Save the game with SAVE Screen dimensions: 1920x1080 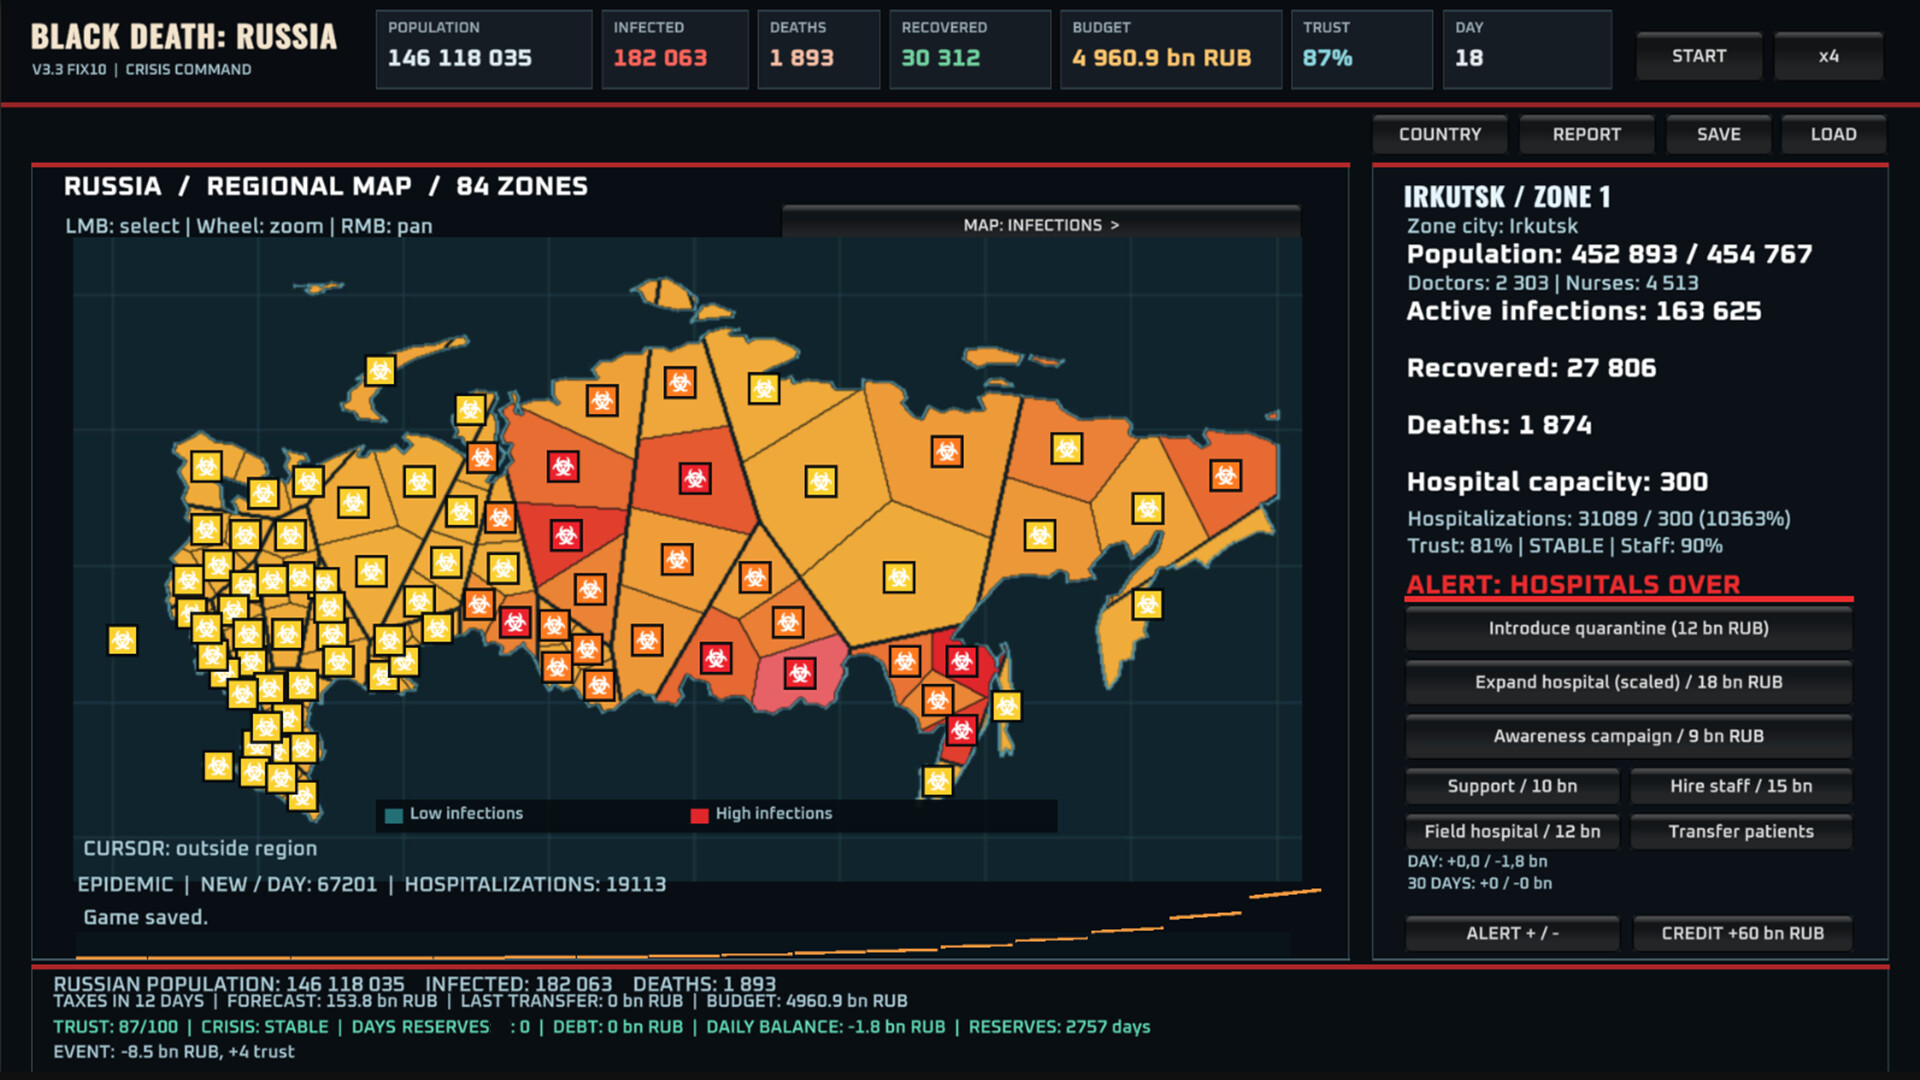(1719, 134)
